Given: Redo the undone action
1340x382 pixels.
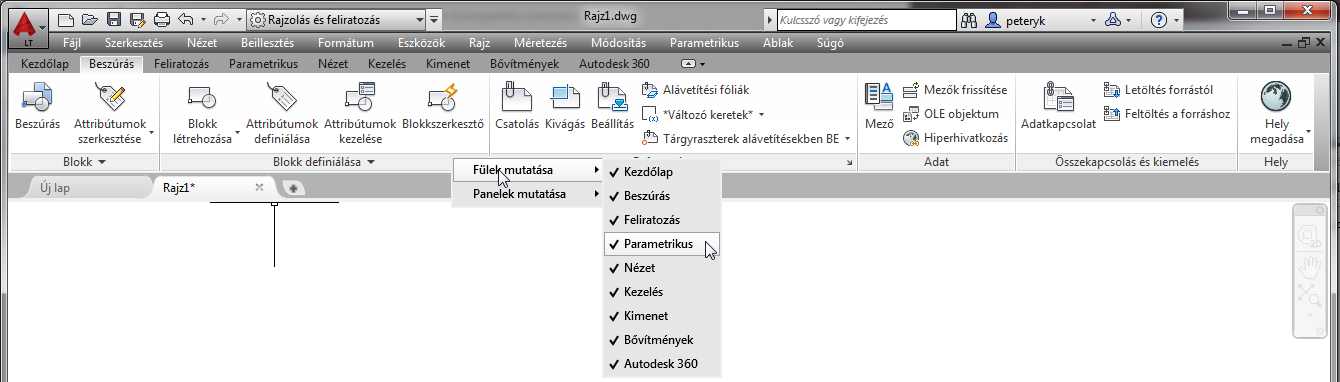Looking at the screenshot, I should coord(221,19).
